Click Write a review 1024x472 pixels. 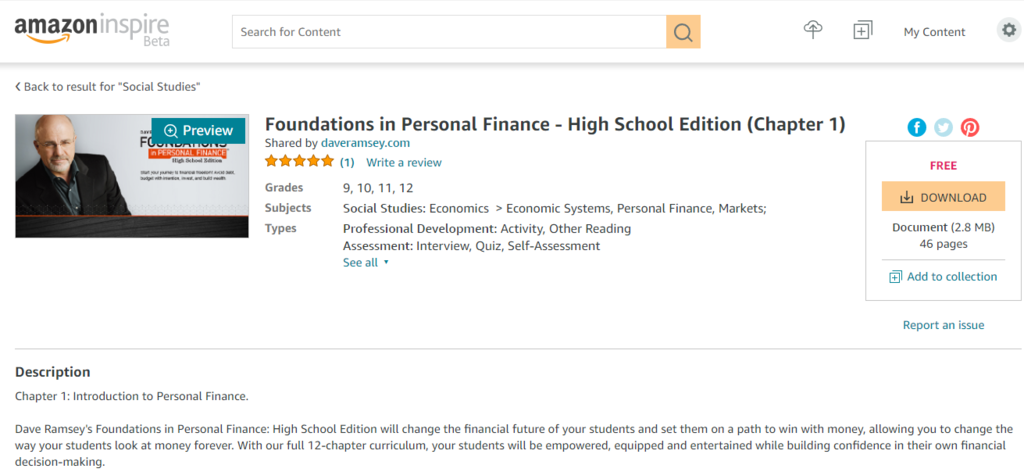[x=404, y=163]
